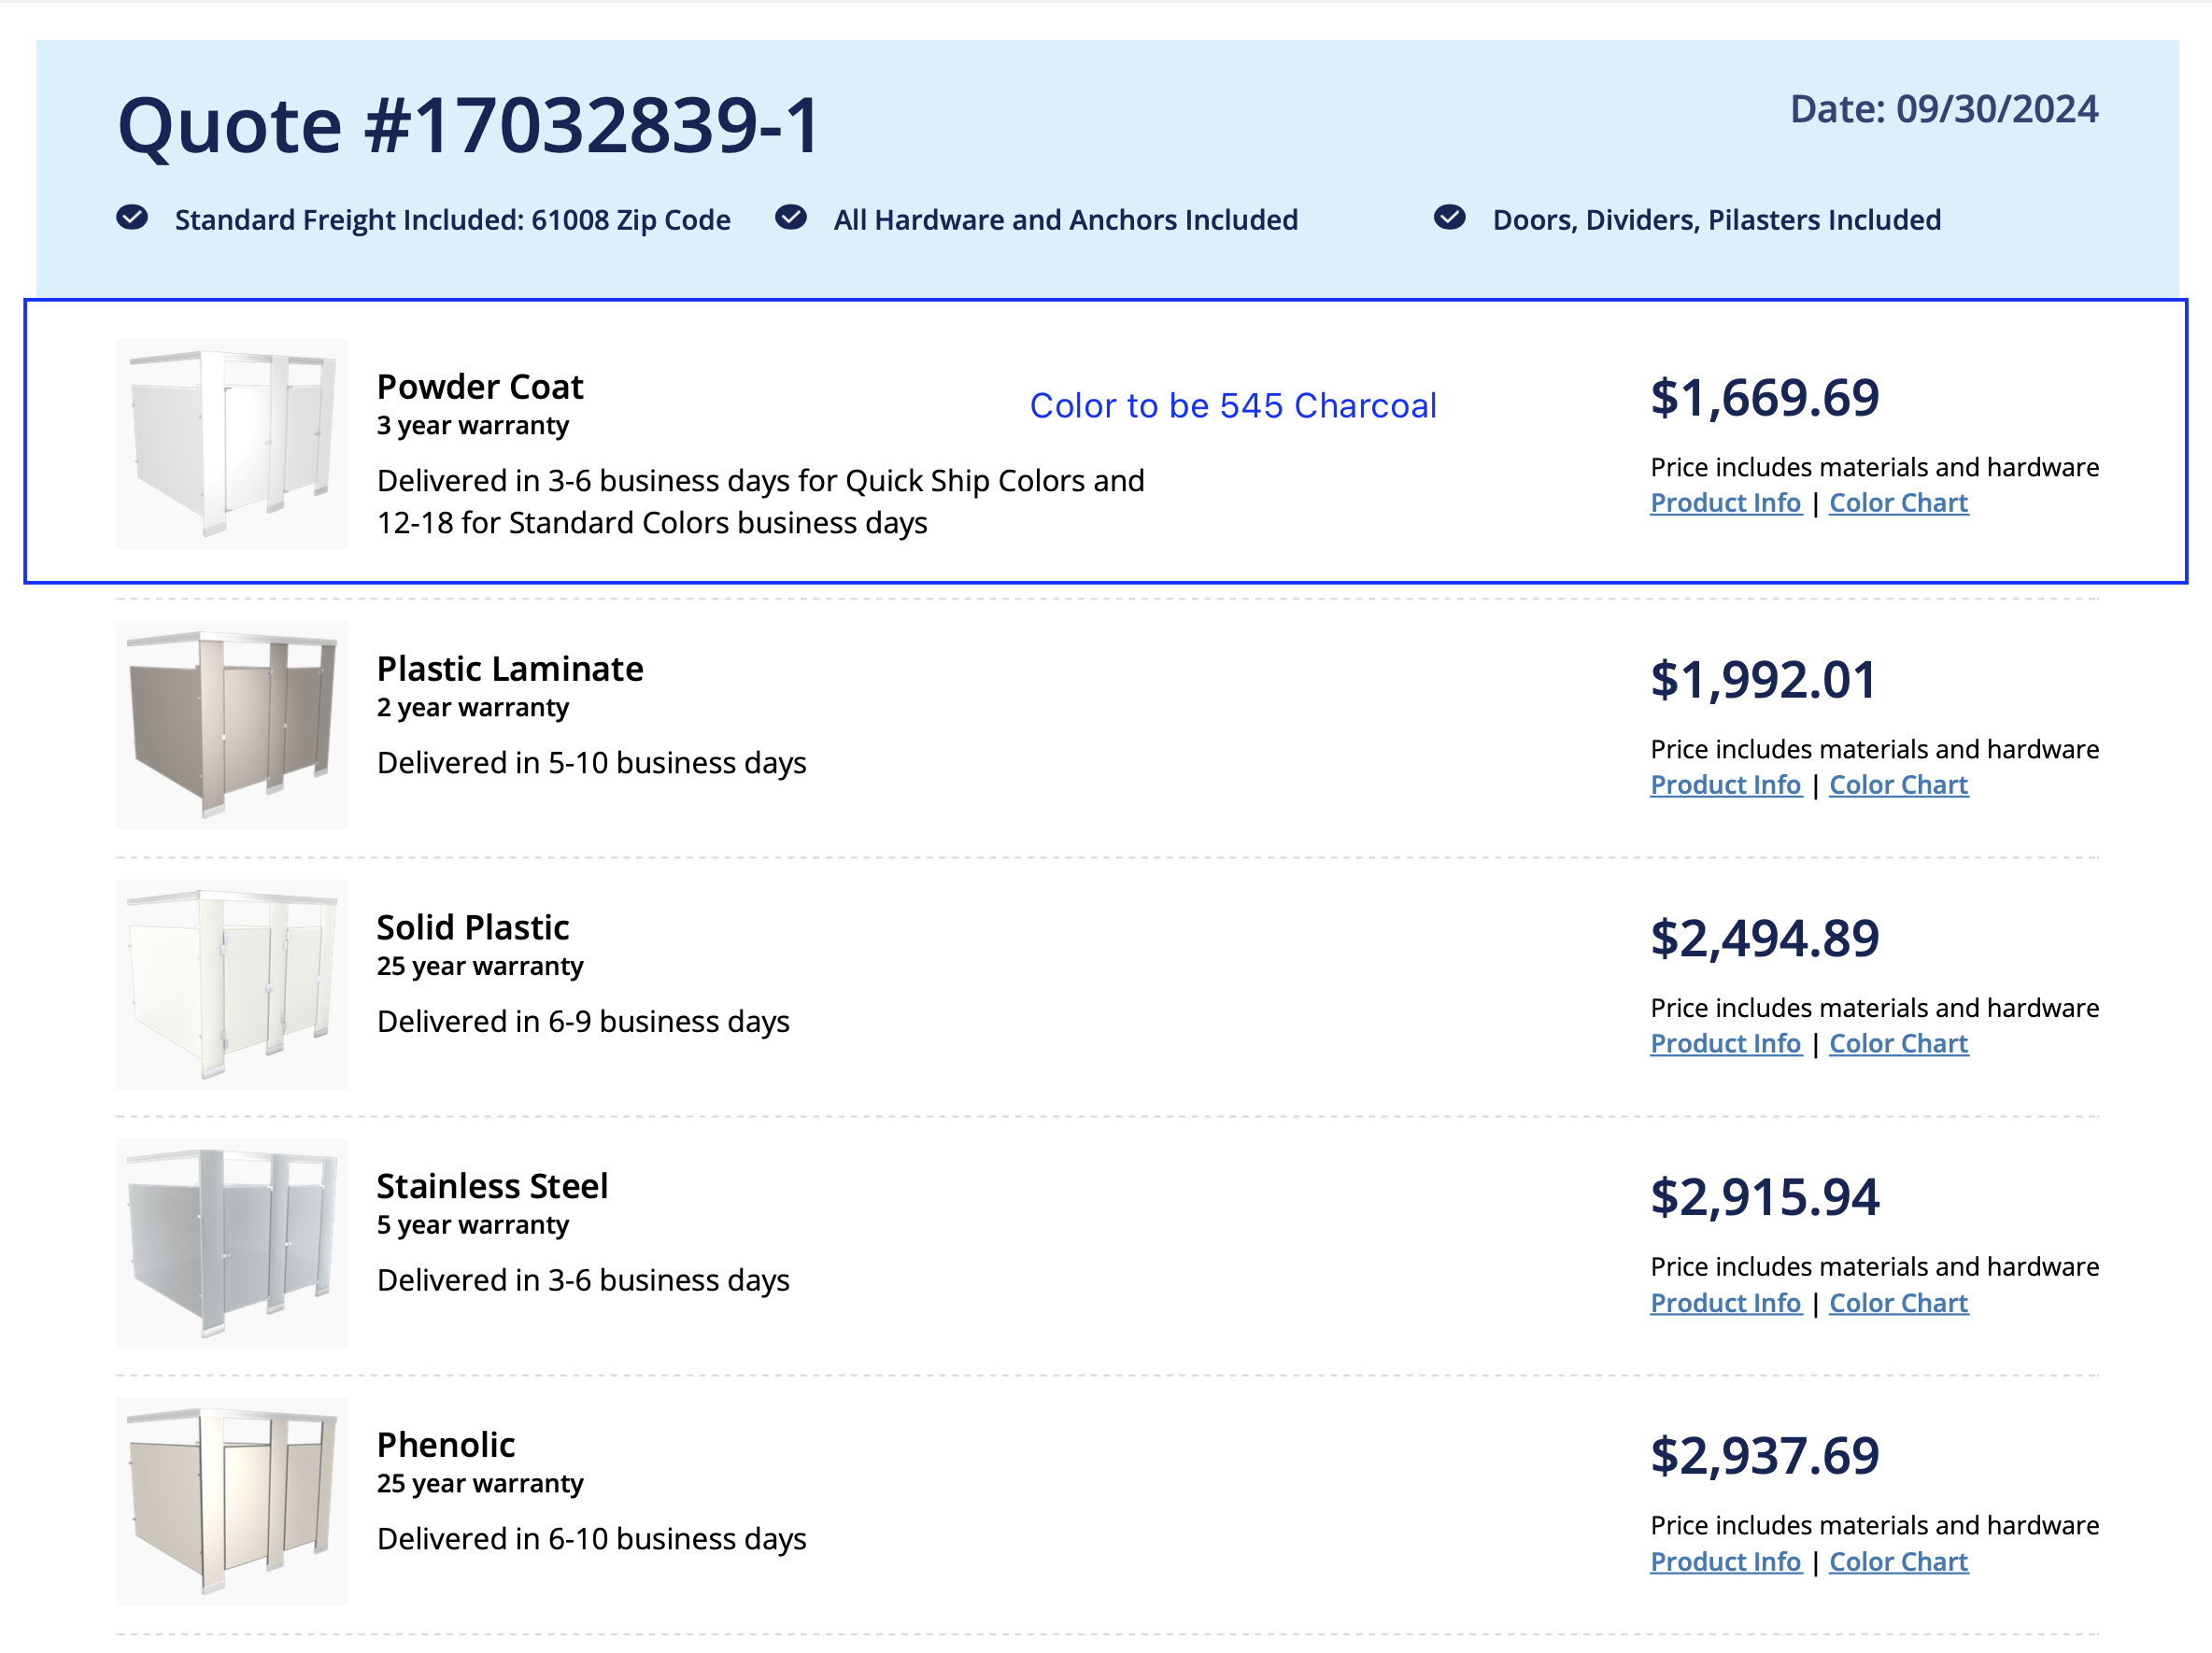This screenshot has width=2212, height=1653.
Task: Open the Stainless Steel partition thumbnail
Action: pos(231,1243)
